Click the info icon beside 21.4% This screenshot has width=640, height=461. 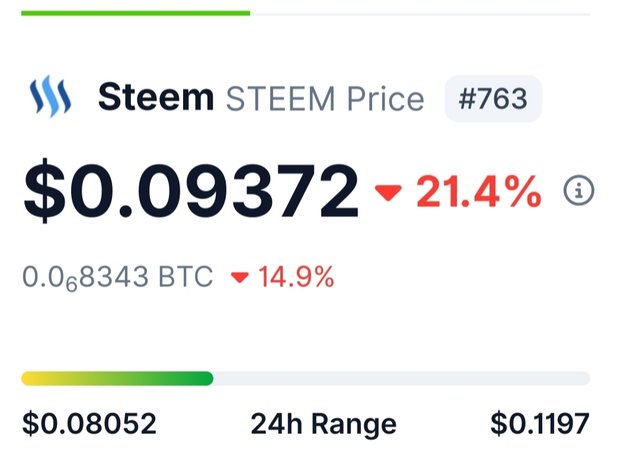point(579,190)
